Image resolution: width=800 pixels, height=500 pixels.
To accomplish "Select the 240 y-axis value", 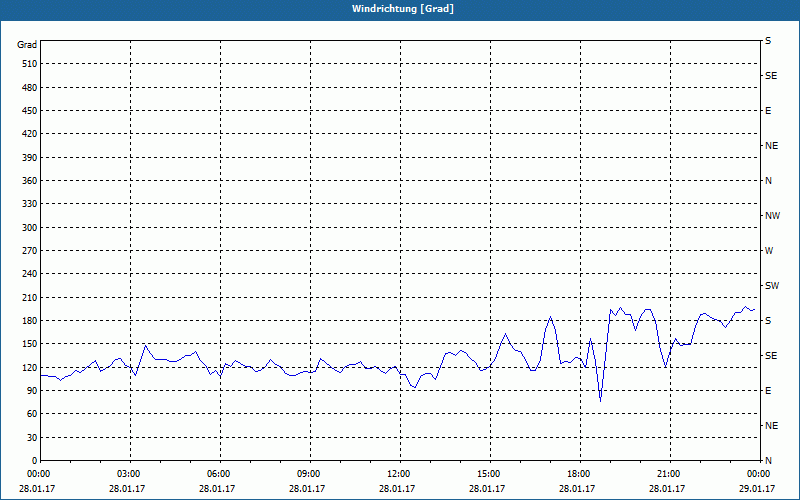I will pyautogui.click(x=30, y=274).
